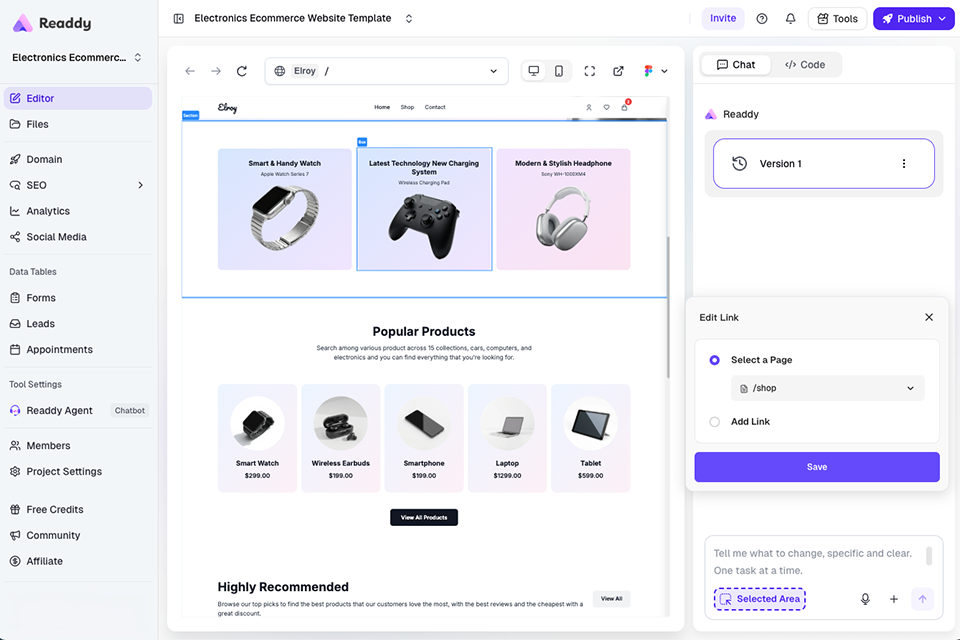Open Version 1 three-dot menu
The height and width of the screenshot is (640, 960).
pyautogui.click(x=904, y=164)
